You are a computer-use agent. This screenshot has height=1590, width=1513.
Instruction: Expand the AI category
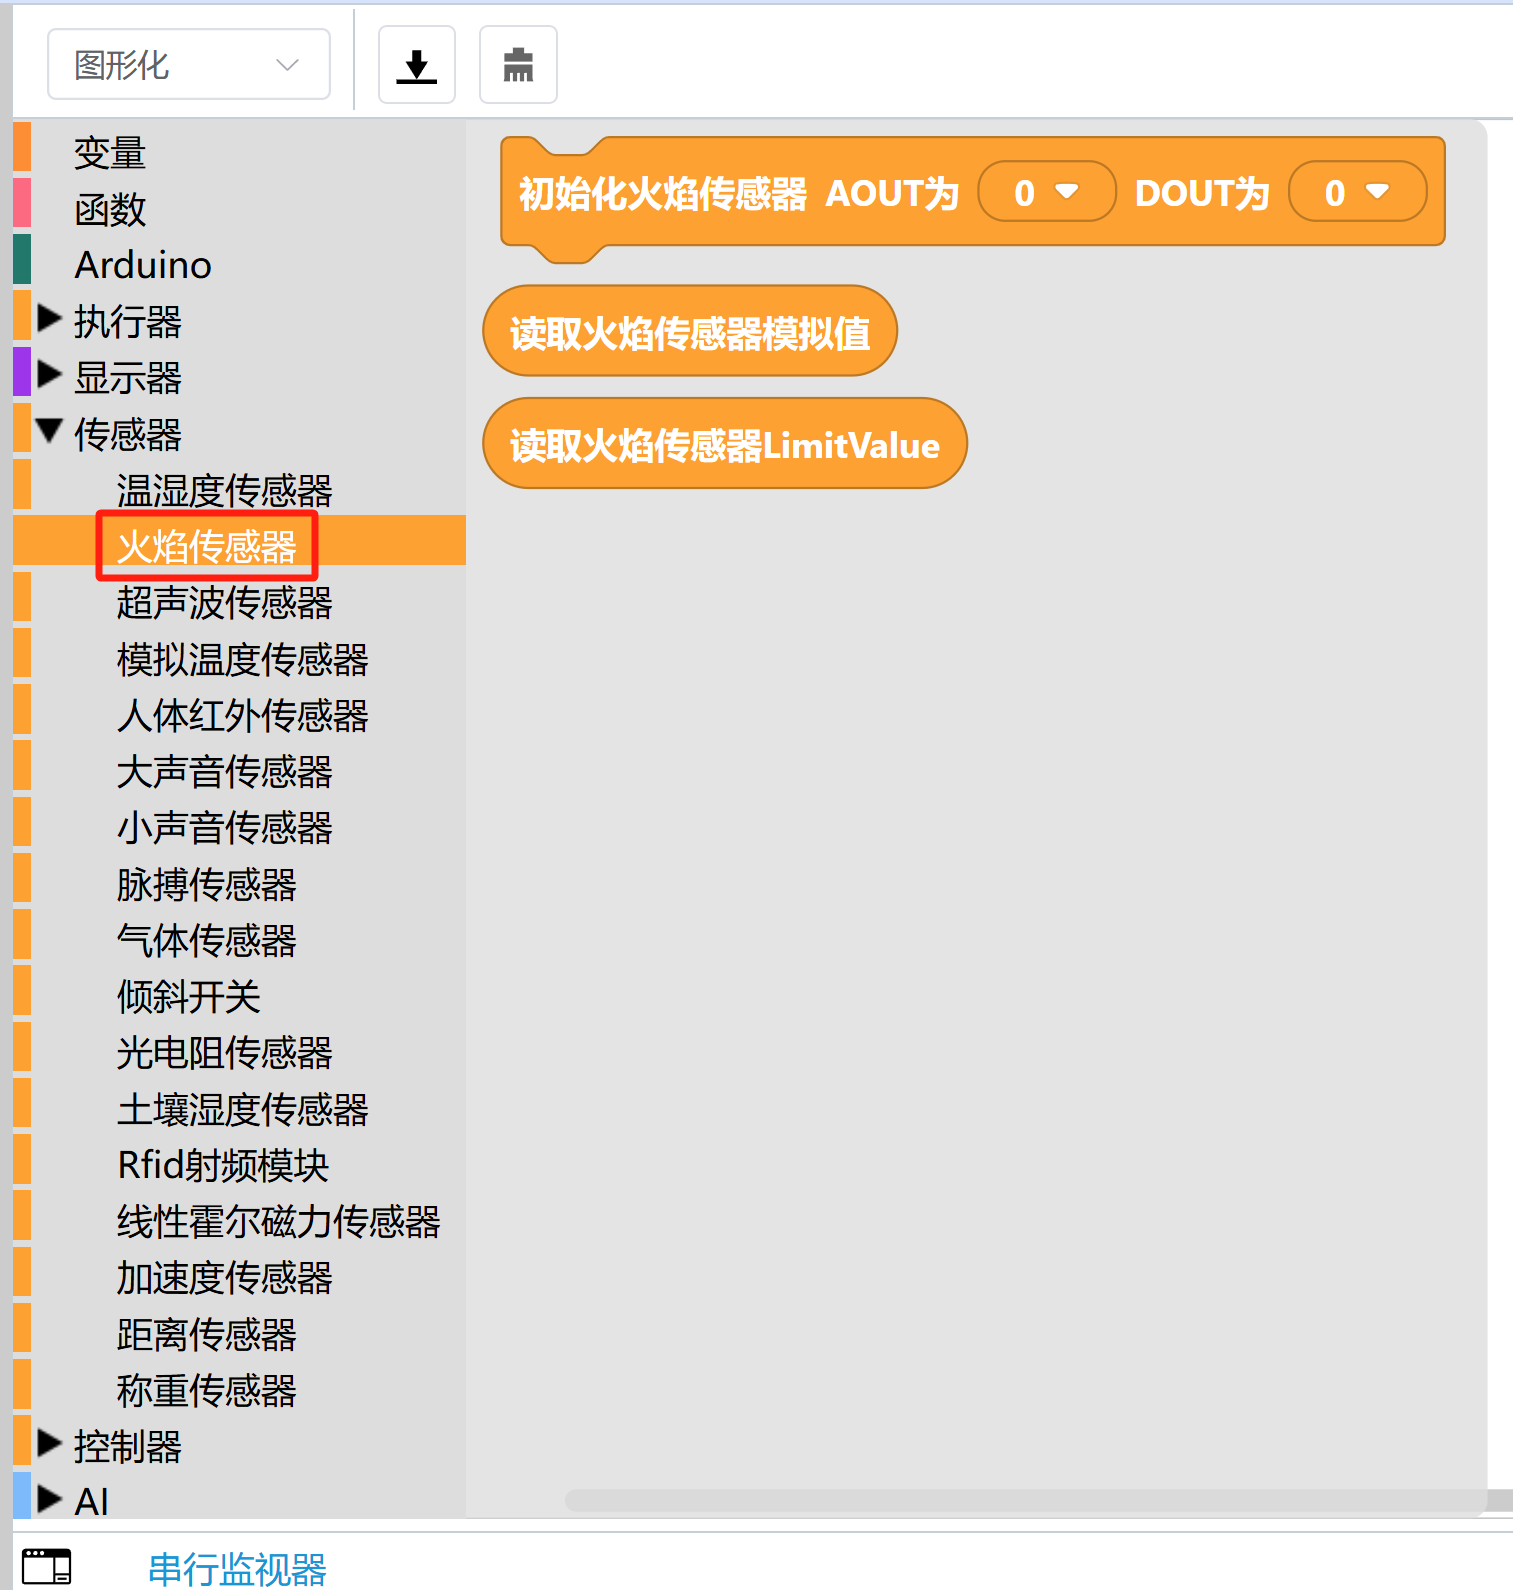pyautogui.click(x=49, y=1500)
